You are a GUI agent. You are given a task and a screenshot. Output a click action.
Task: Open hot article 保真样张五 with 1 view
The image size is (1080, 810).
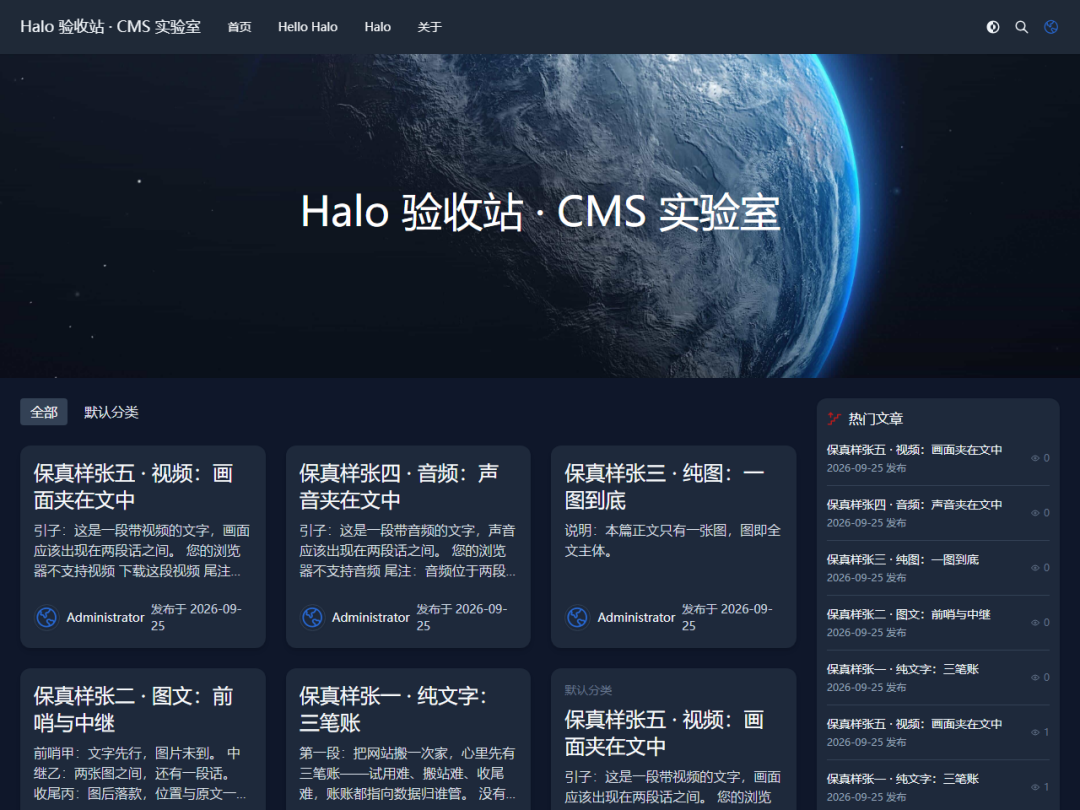coord(914,724)
